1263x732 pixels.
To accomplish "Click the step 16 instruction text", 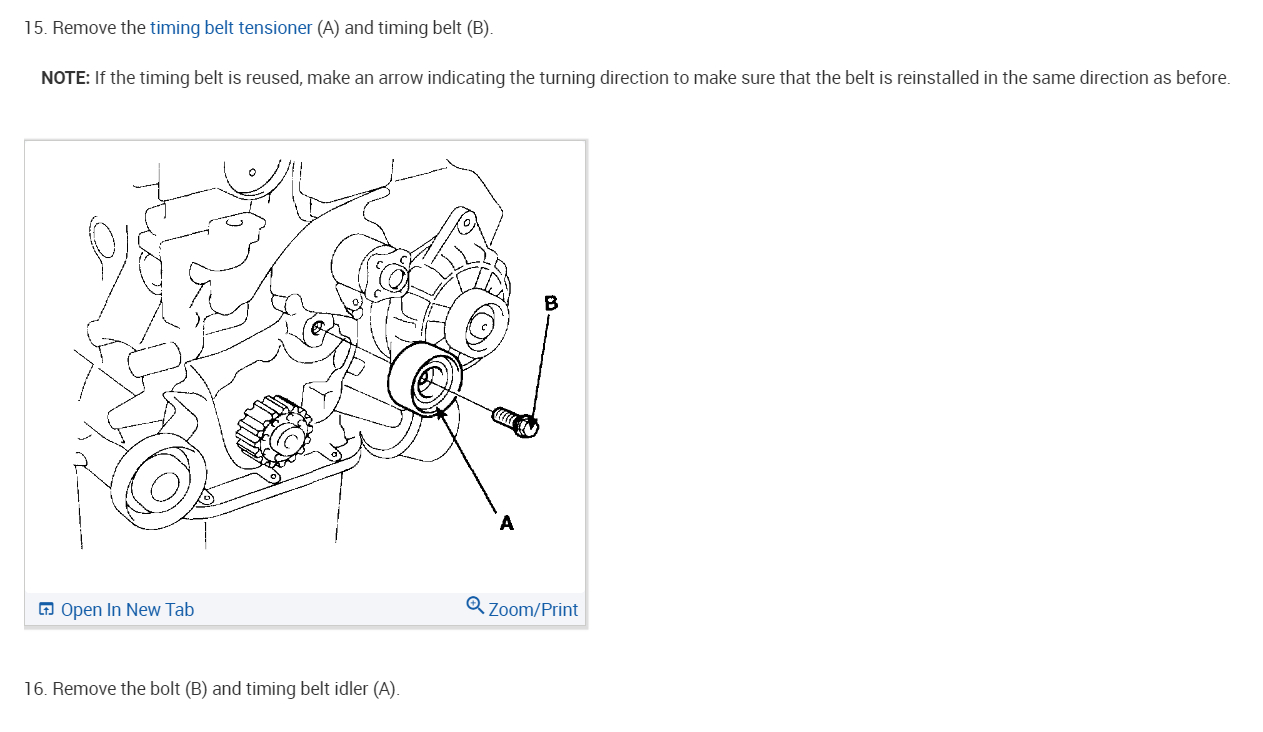I will [211, 689].
